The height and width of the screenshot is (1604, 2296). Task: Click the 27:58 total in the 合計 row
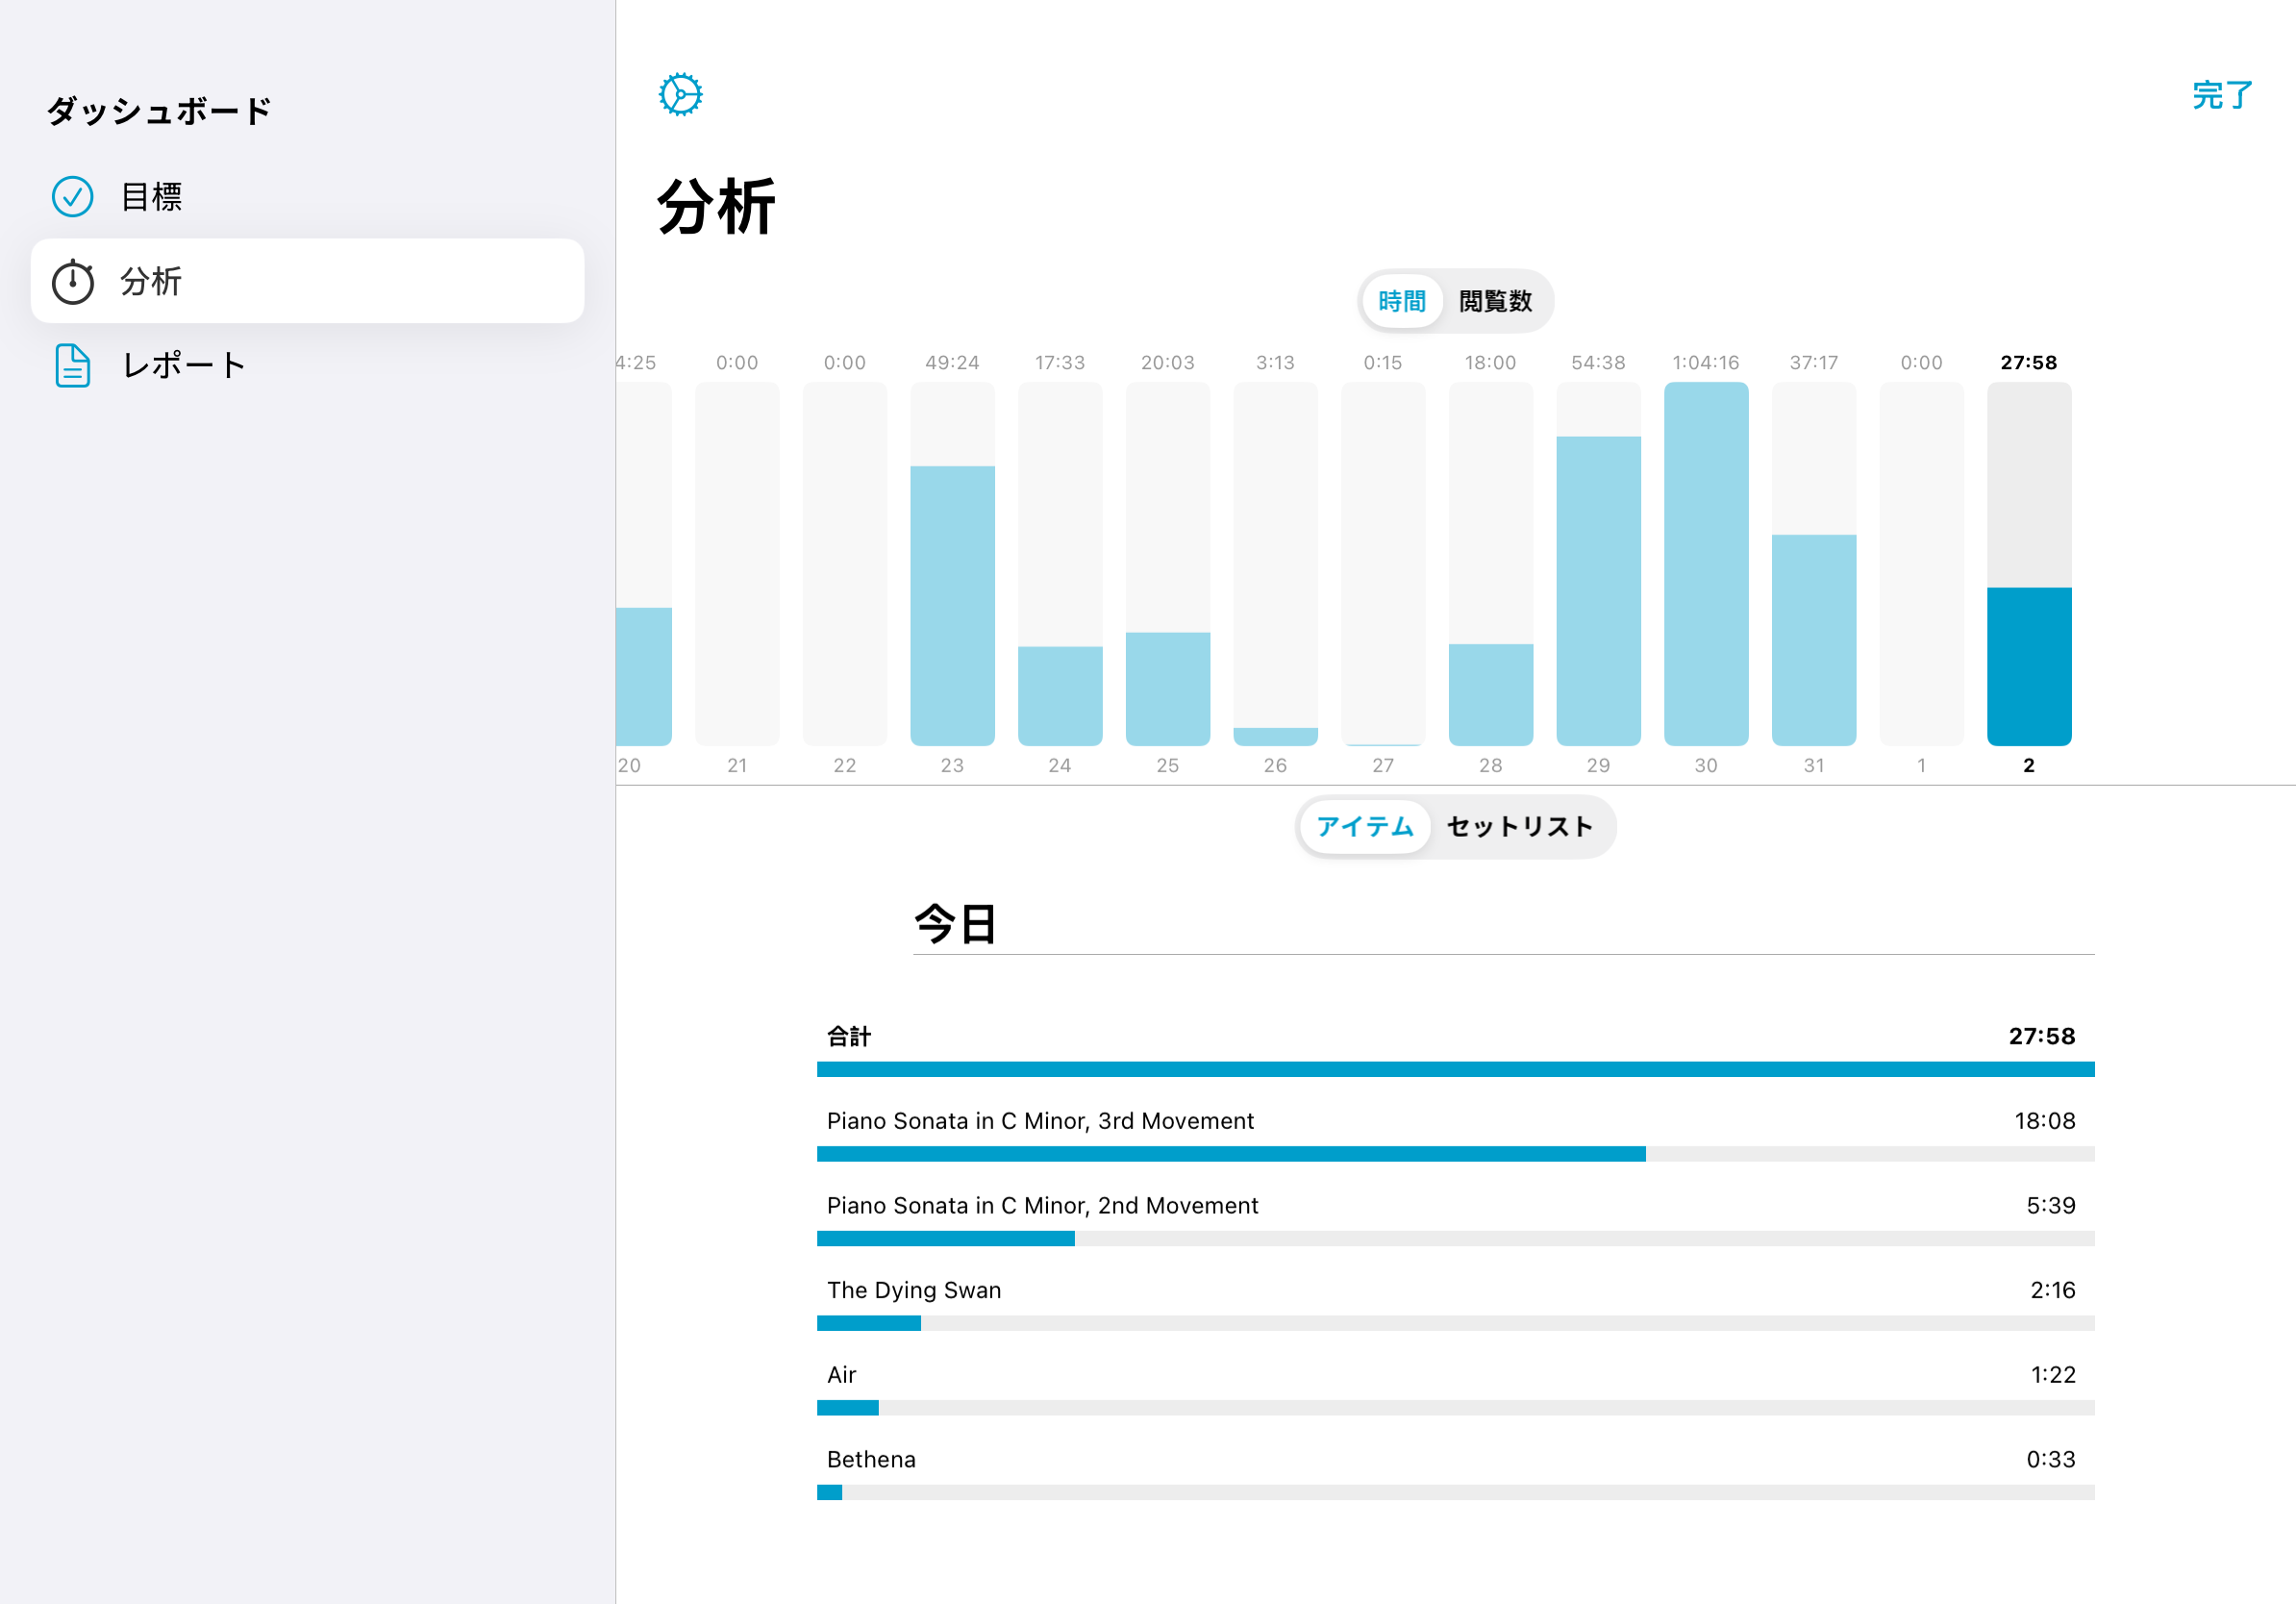(x=2042, y=1036)
